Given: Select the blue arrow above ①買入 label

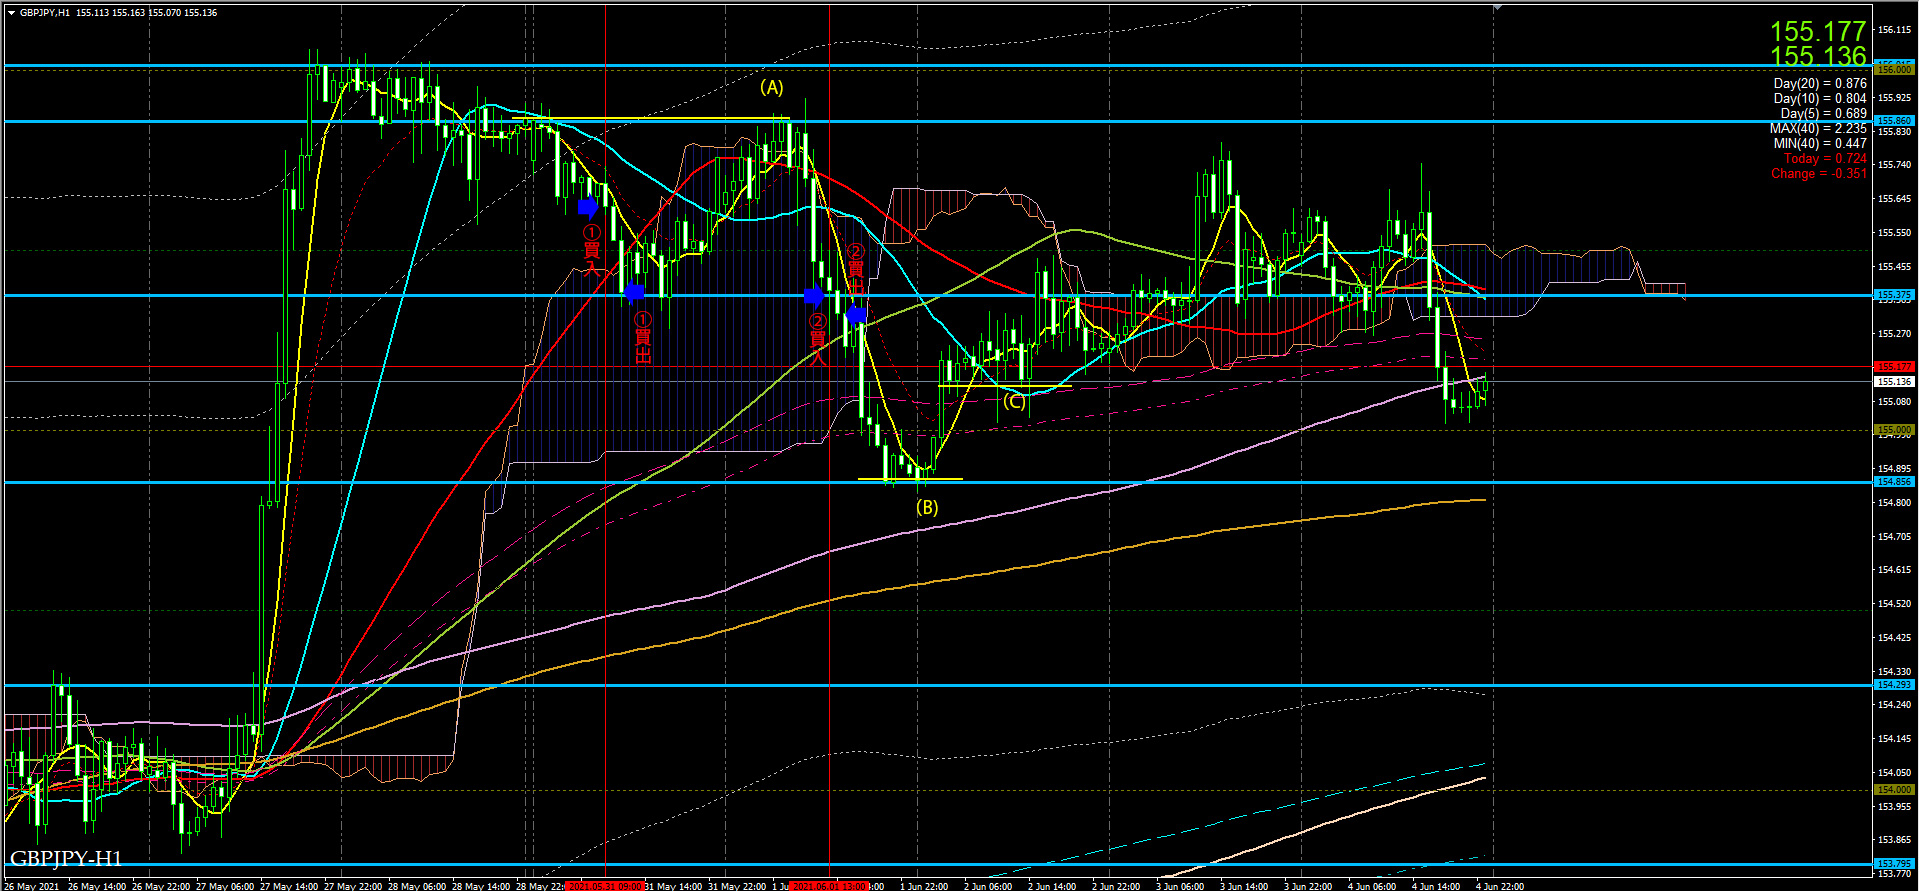Looking at the screenshot, I should (x=588, y=207).
